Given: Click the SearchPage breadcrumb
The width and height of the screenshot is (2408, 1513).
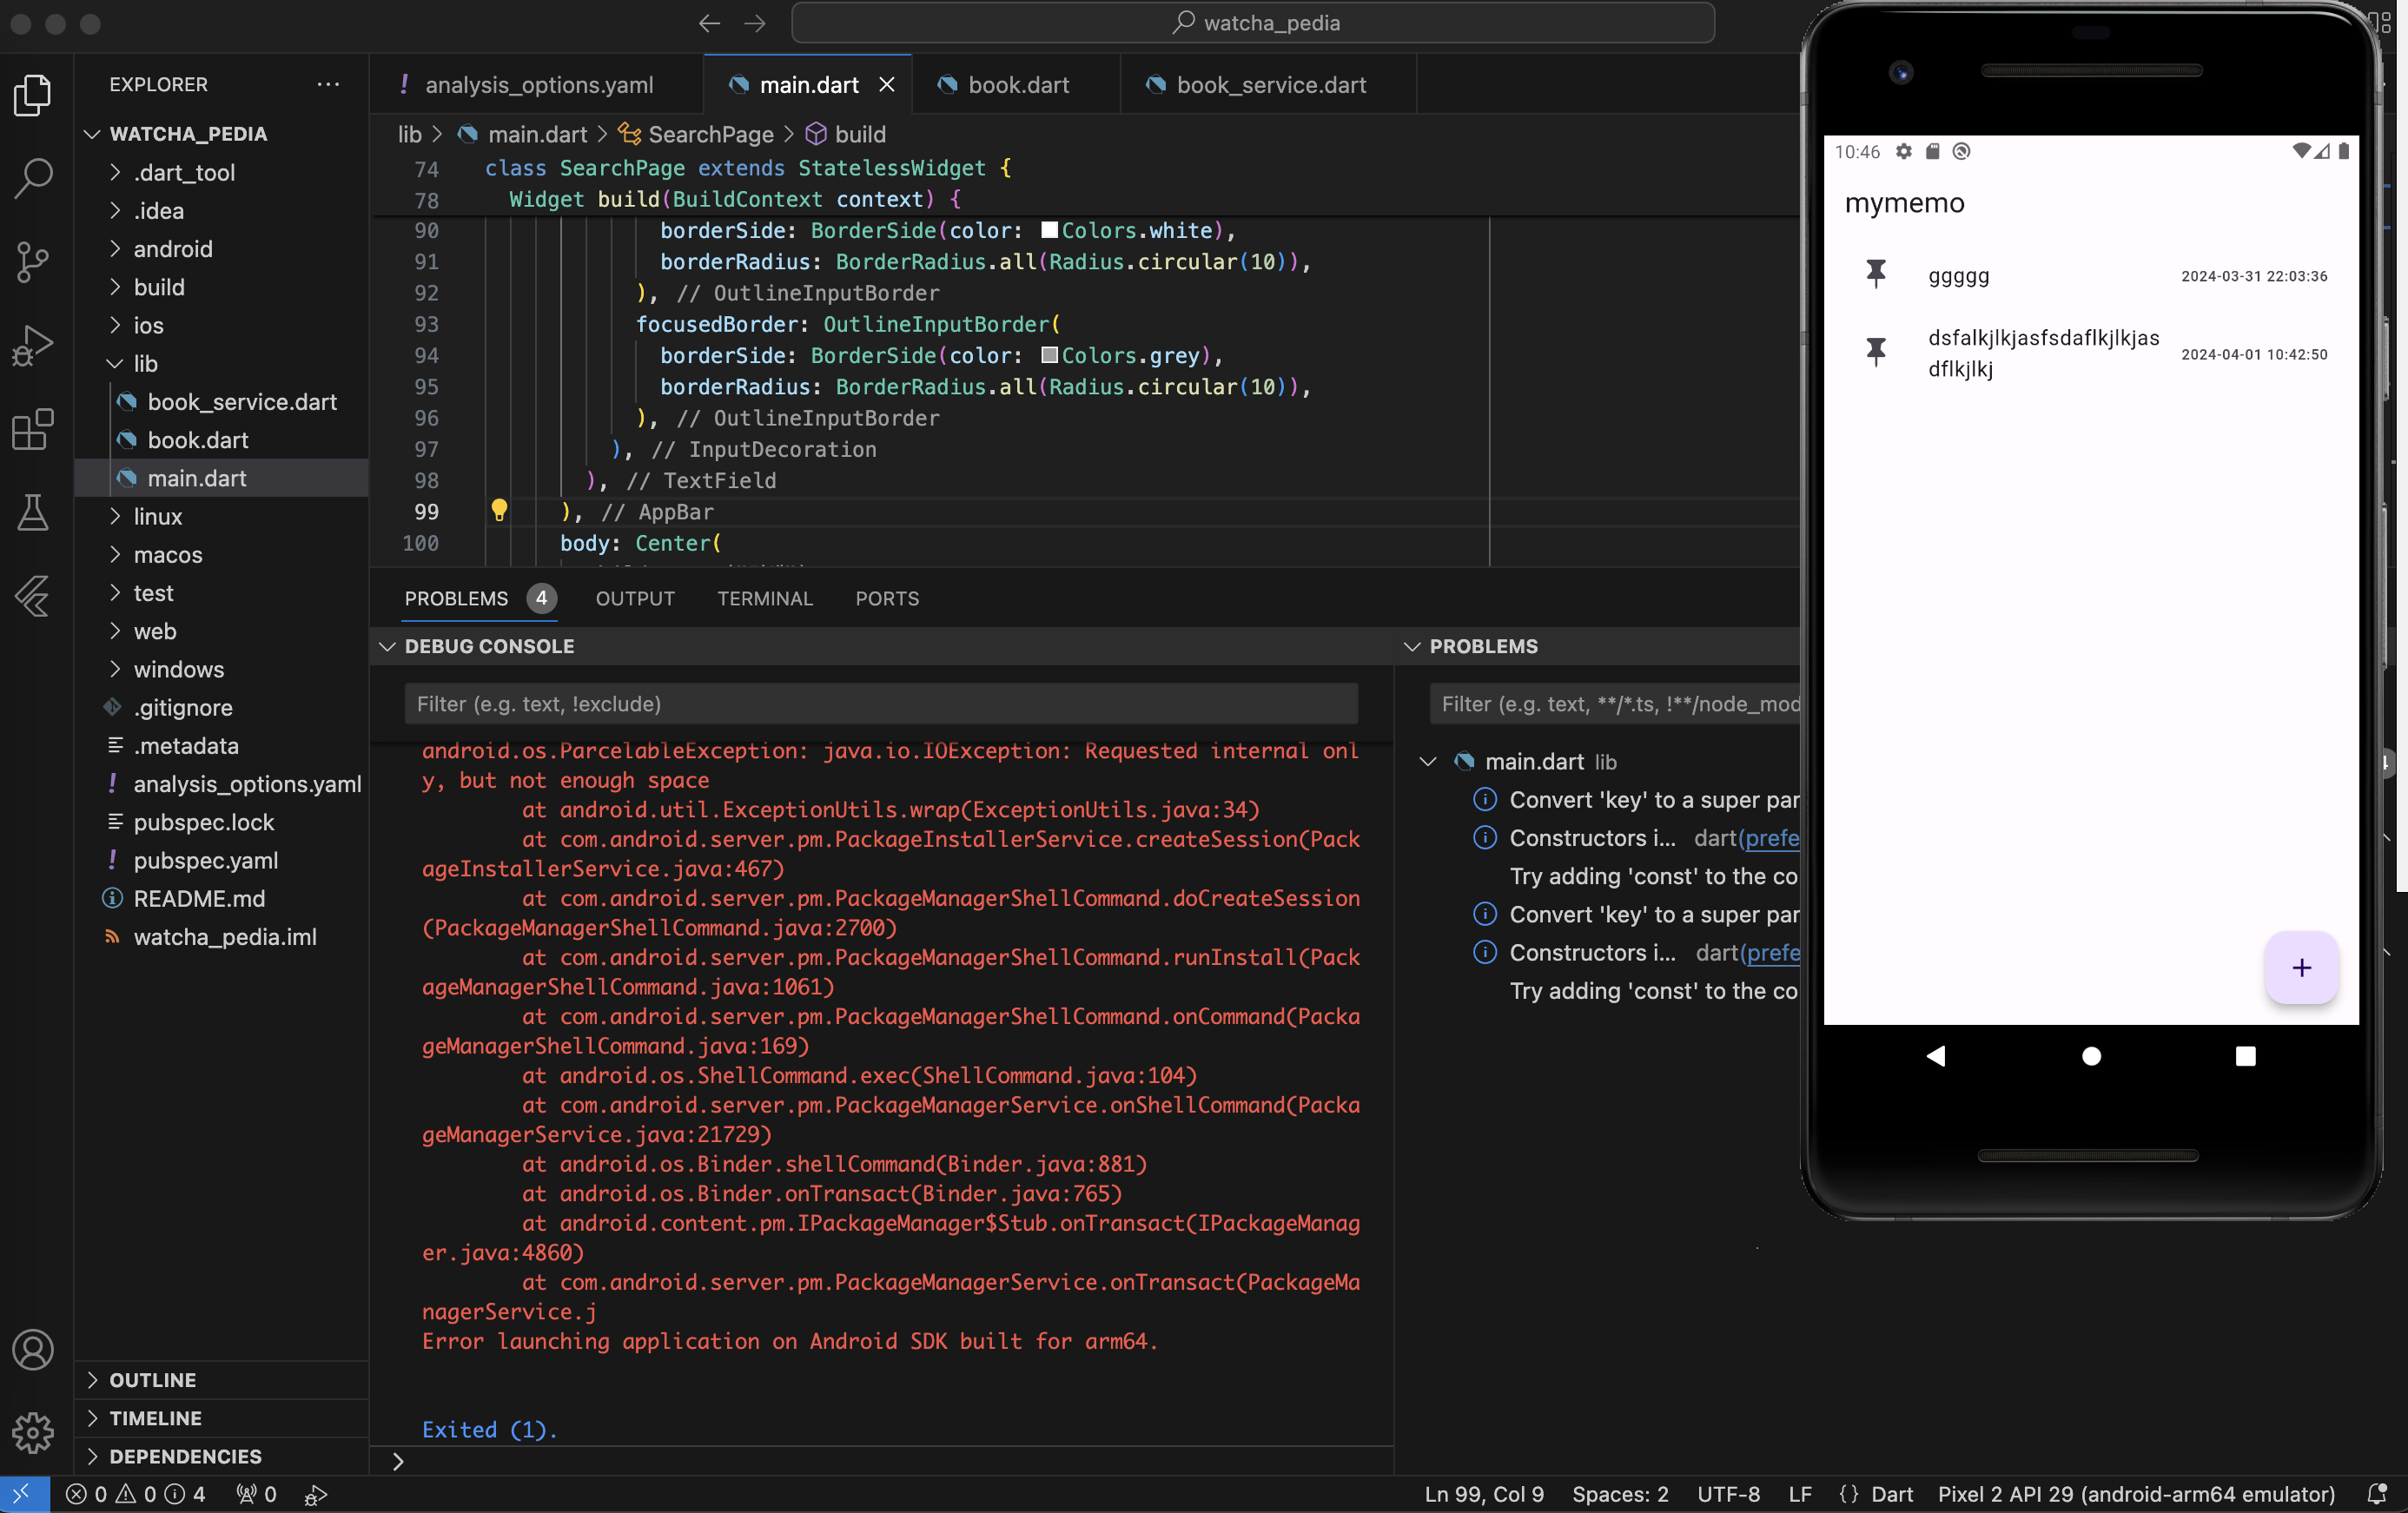Looking at the screenshot, I should coord(697,134).
